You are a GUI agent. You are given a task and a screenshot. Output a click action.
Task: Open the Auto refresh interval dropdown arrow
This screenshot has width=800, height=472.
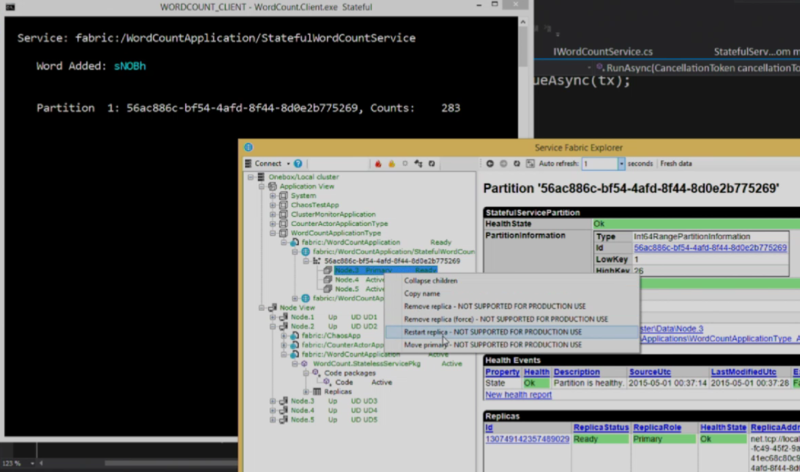point(621,163)
